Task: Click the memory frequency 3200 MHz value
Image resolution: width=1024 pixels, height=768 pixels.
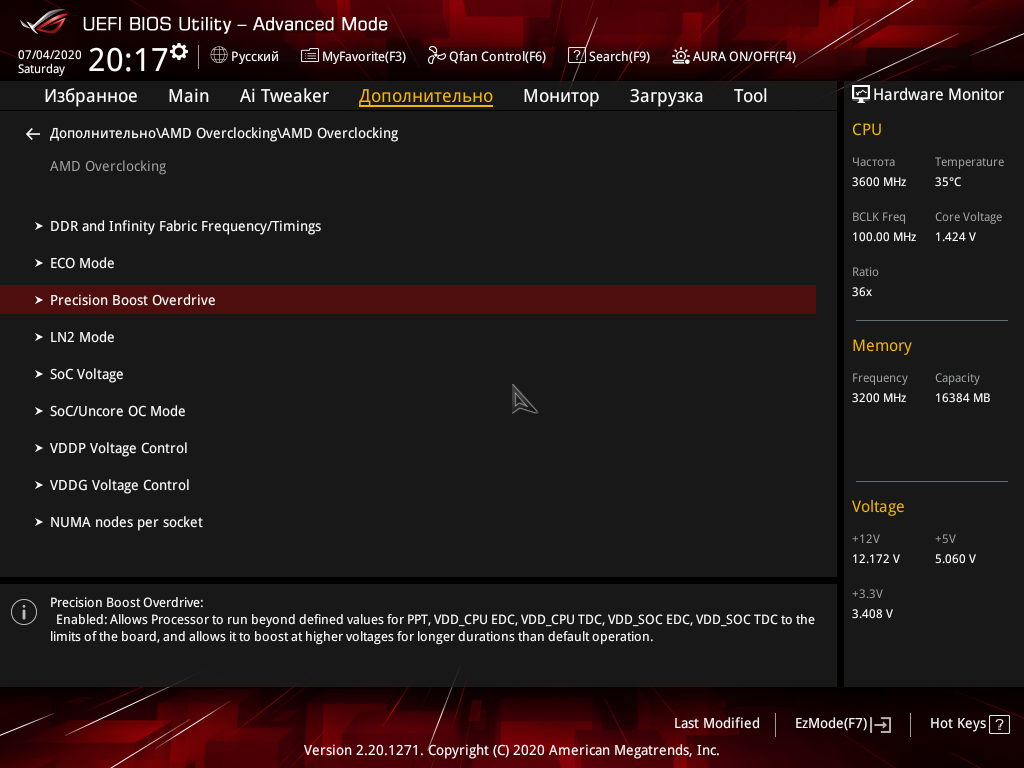Action: [x=879, y=398]
